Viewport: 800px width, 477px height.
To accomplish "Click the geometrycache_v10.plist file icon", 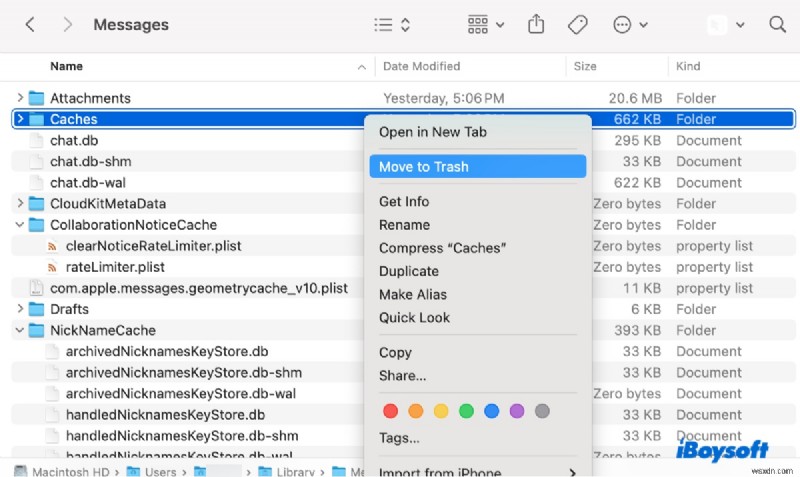I will (36, 288).
